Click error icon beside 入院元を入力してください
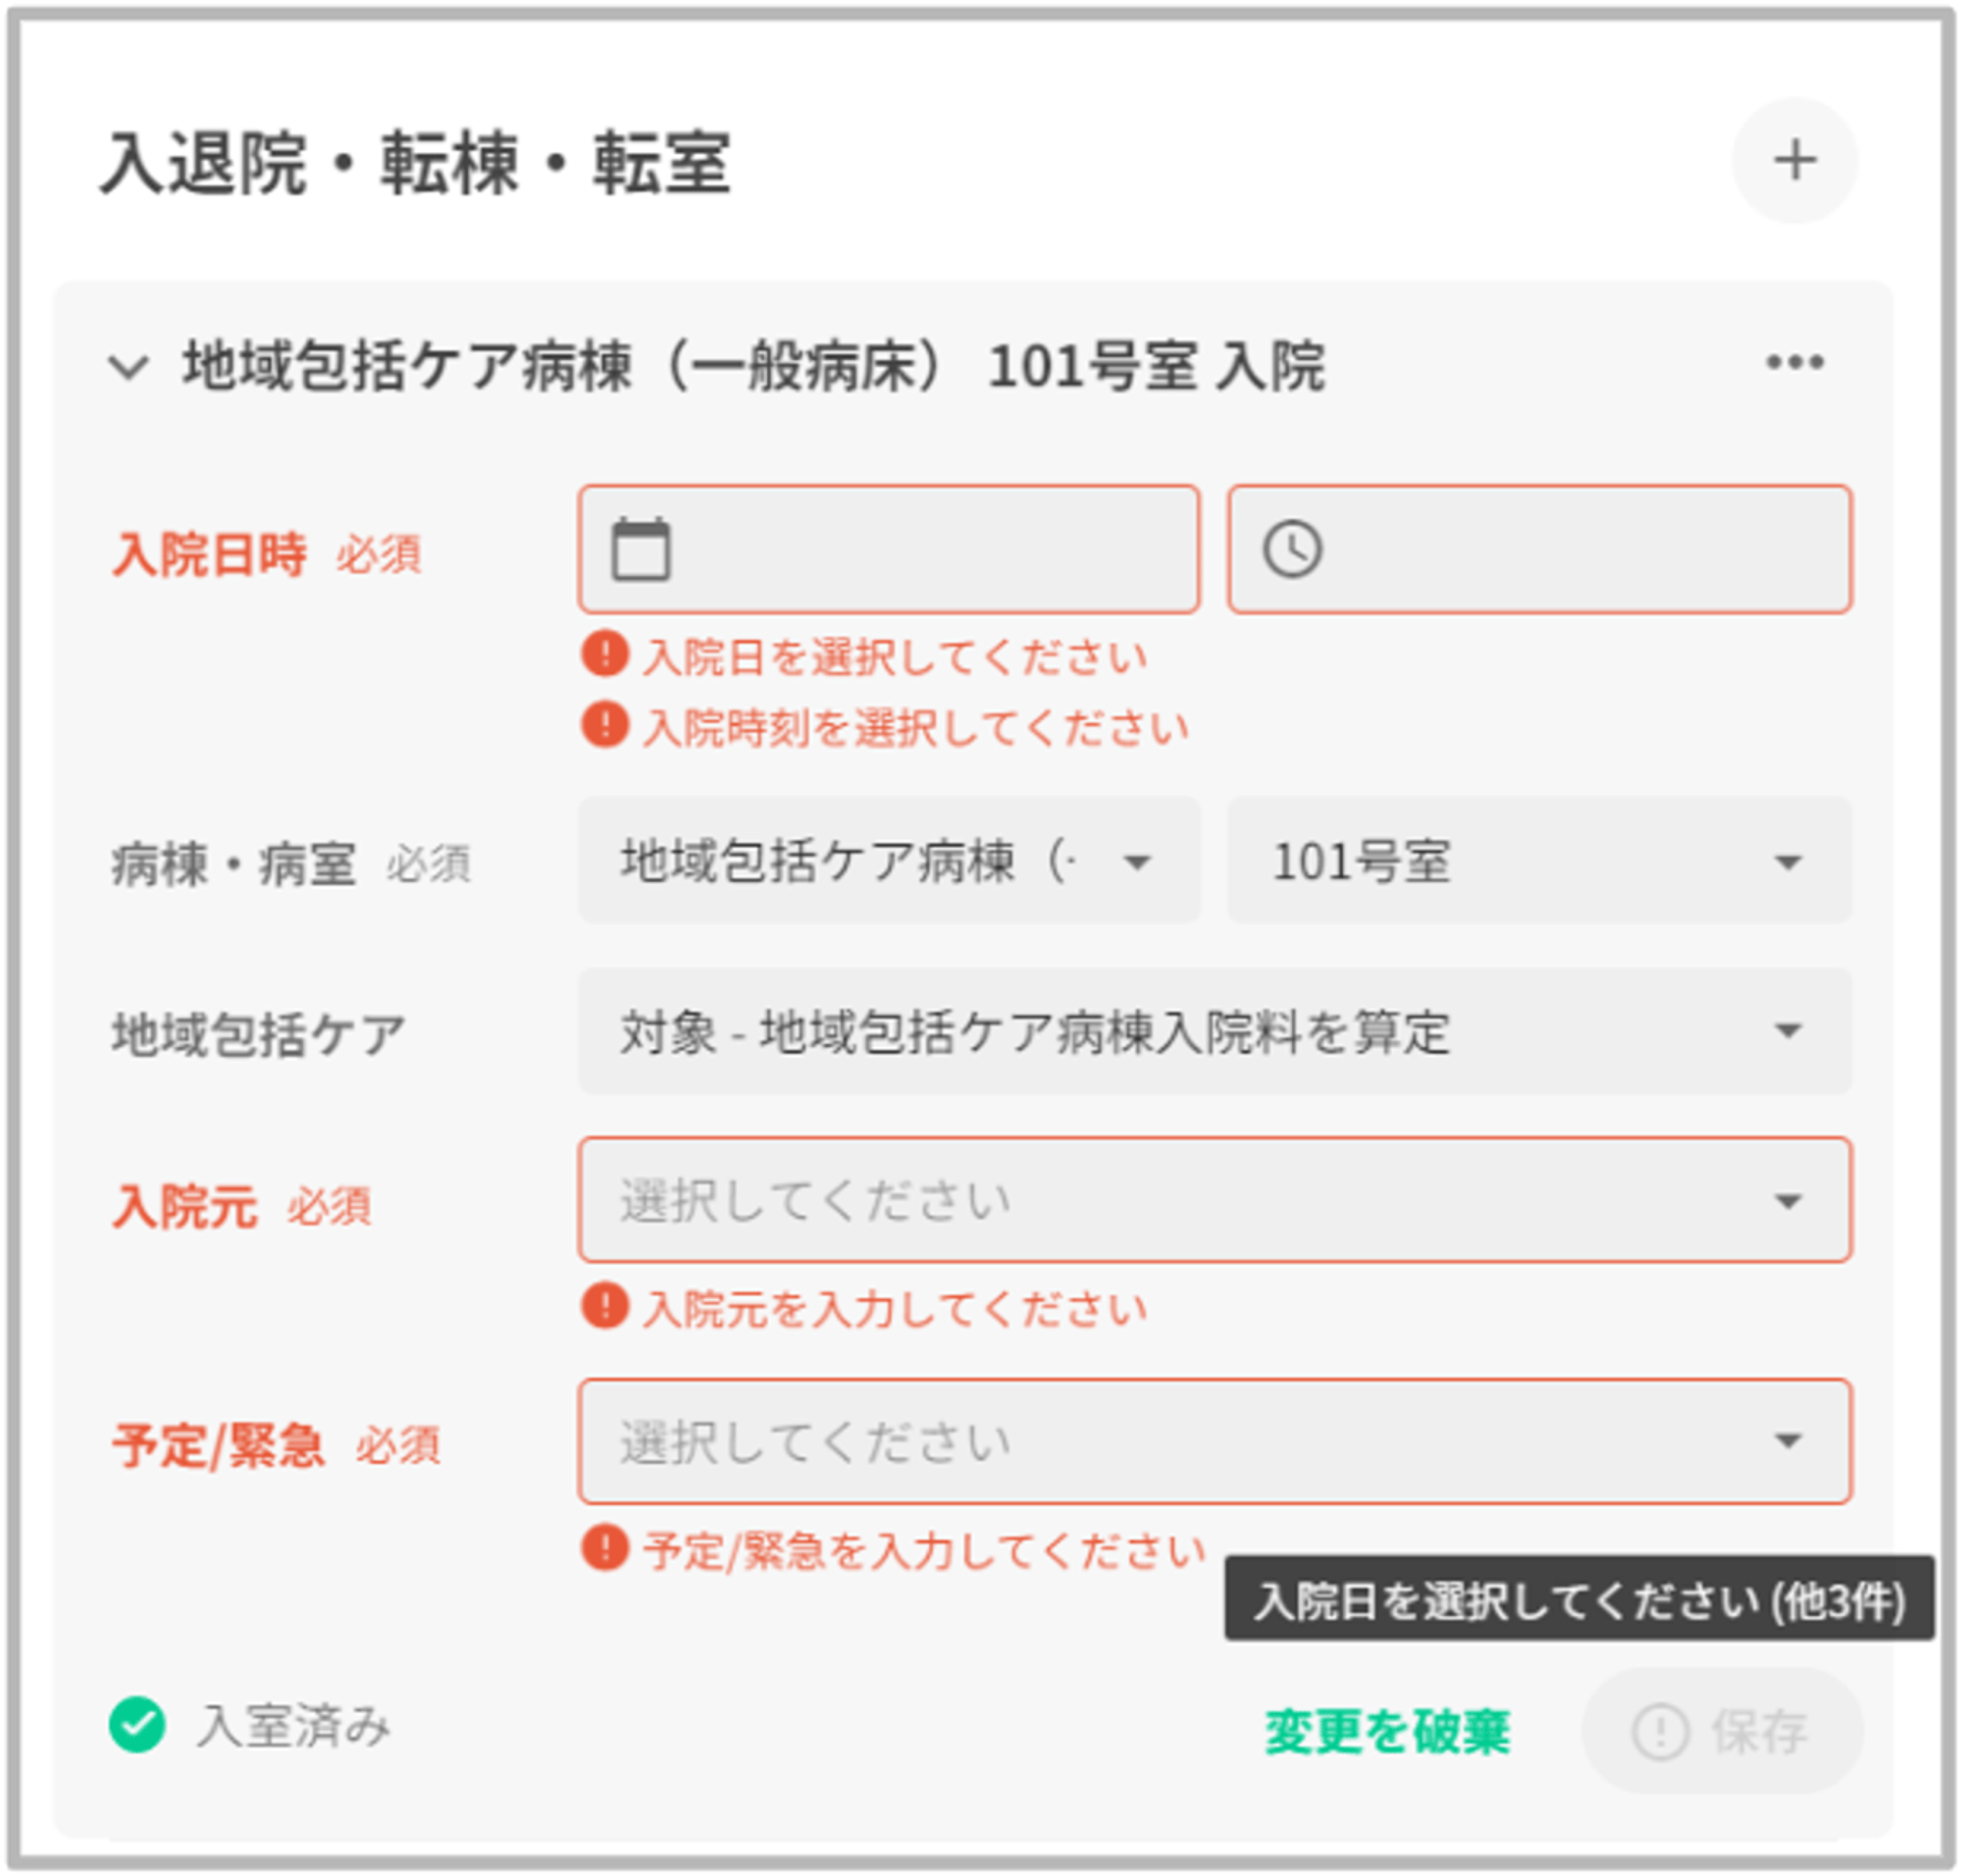This screenshot has width=1962, height=1876. click(x=604, y=1306)
